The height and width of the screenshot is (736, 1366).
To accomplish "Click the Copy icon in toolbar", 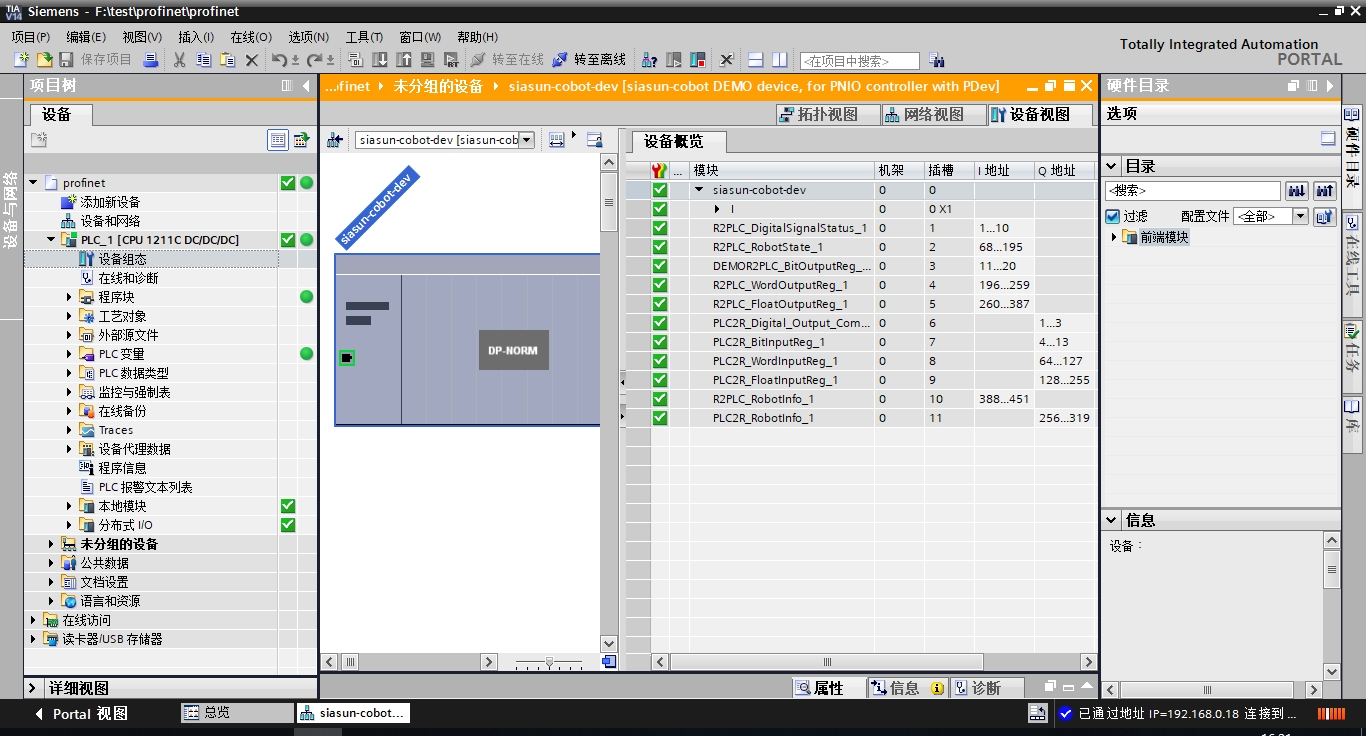I will (203, 60).
